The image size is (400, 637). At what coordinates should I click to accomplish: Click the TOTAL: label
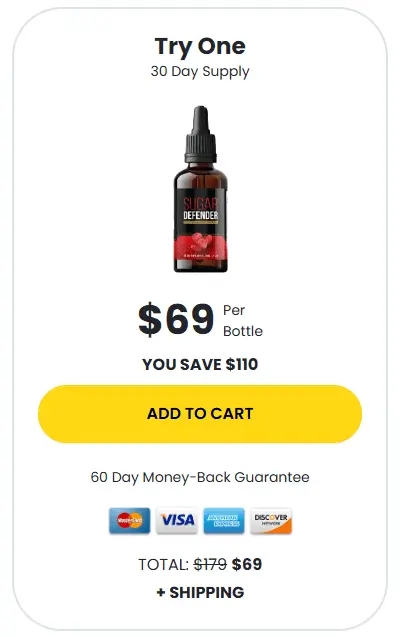[164, 565]
